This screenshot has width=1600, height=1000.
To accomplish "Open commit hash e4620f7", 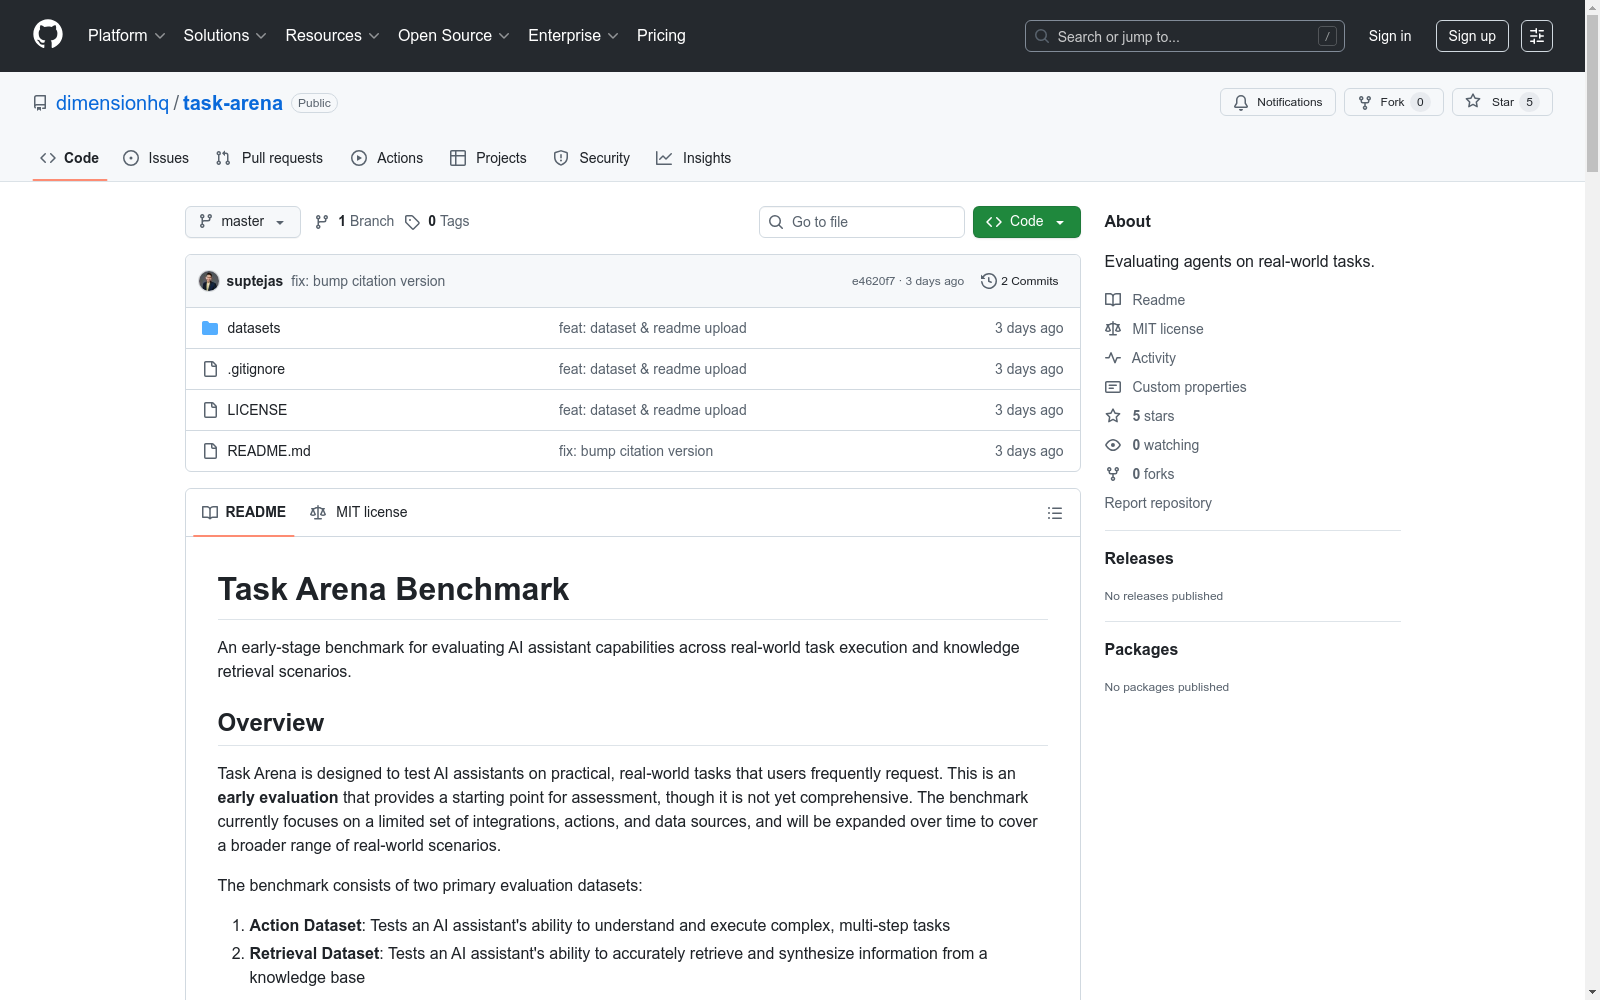I will 873,281.
